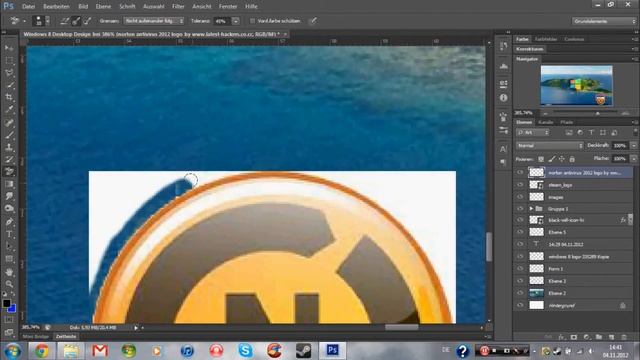
Task: Open Google Chrome from the taskbar
Action: pos(41,351)
